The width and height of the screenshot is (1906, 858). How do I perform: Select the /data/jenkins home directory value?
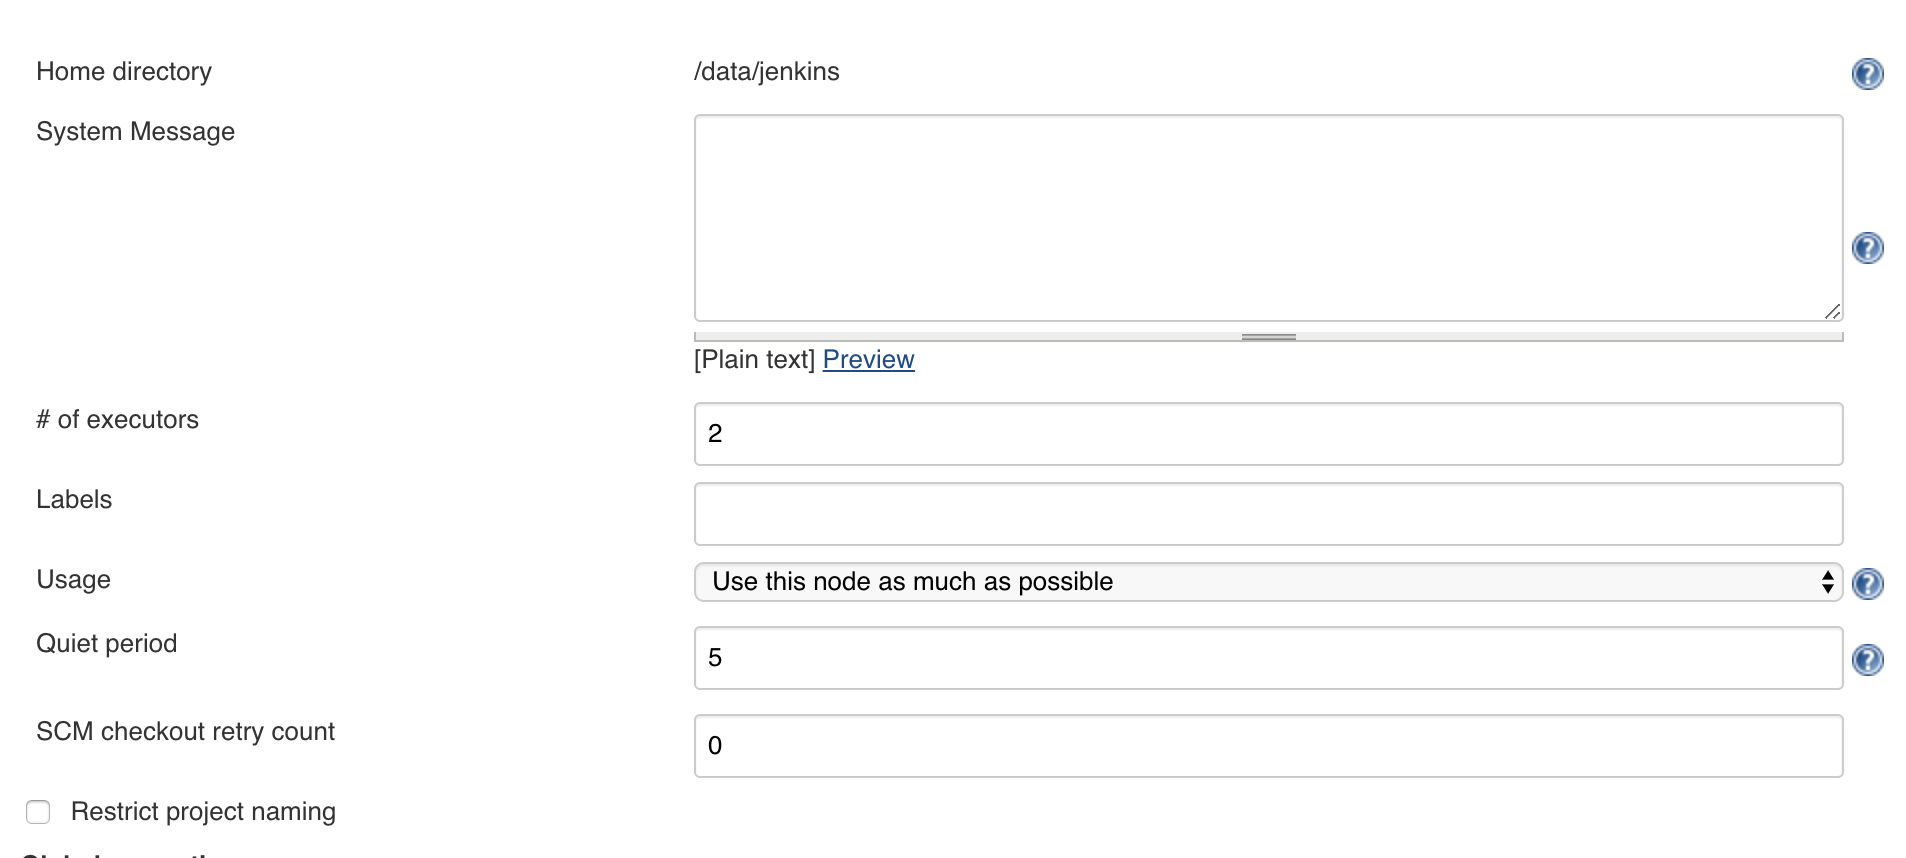coord(766,71)
